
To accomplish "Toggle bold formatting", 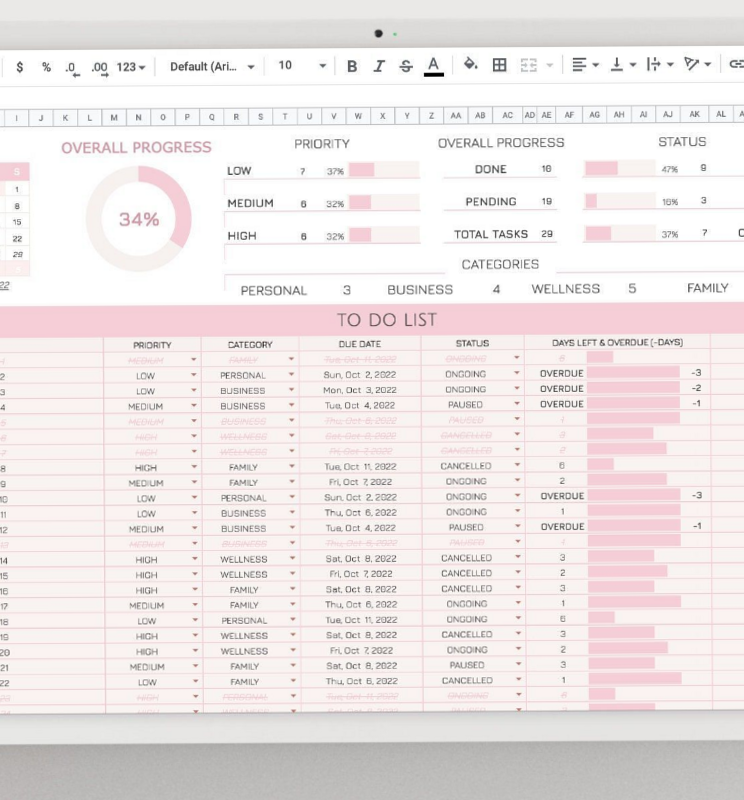I will (352, 66).
